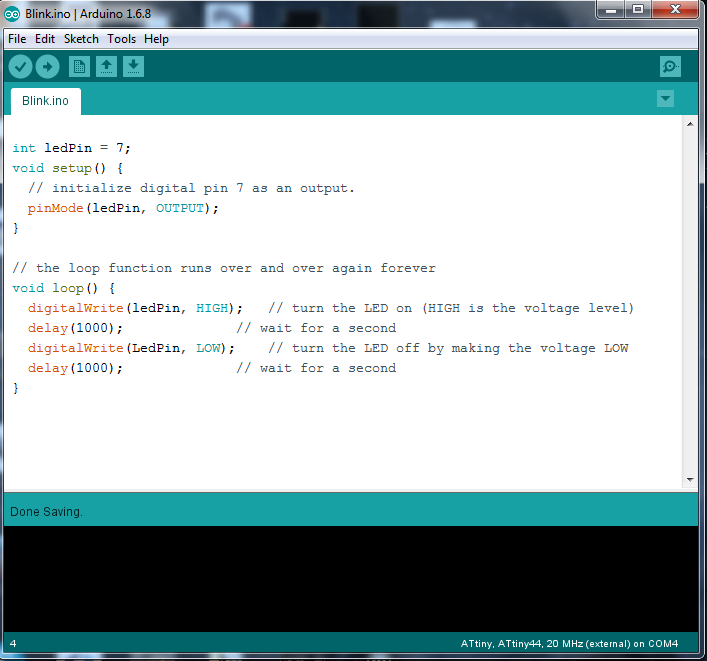Click the editor scrollbar up arrow

(690, 124)
